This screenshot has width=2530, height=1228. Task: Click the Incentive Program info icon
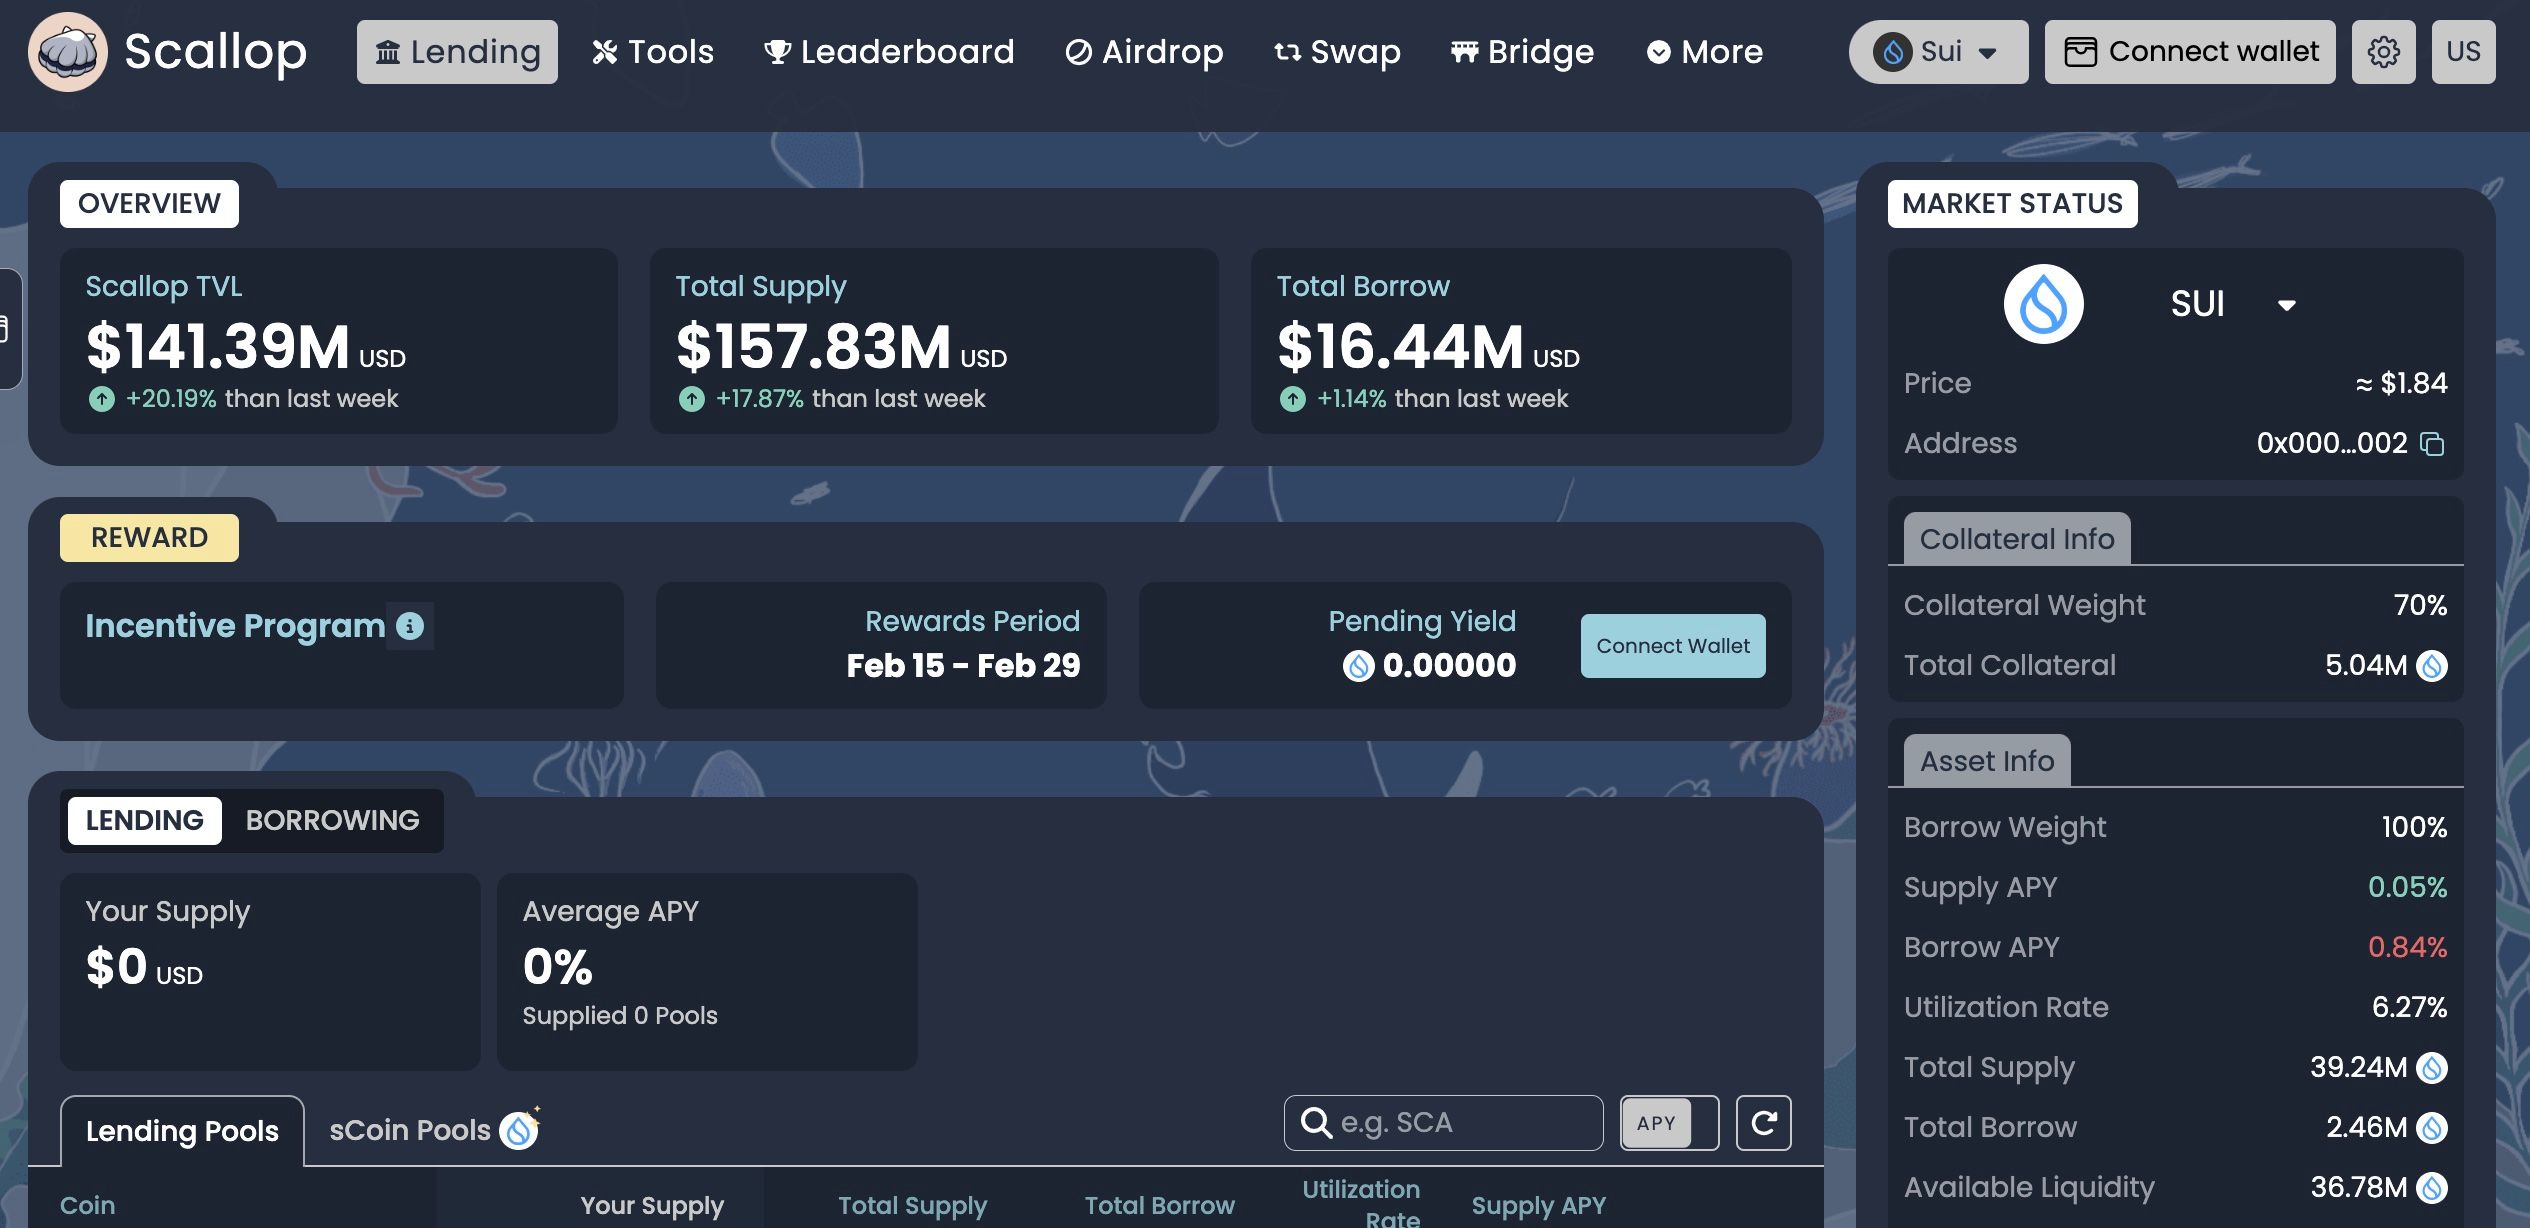point(410,626)
